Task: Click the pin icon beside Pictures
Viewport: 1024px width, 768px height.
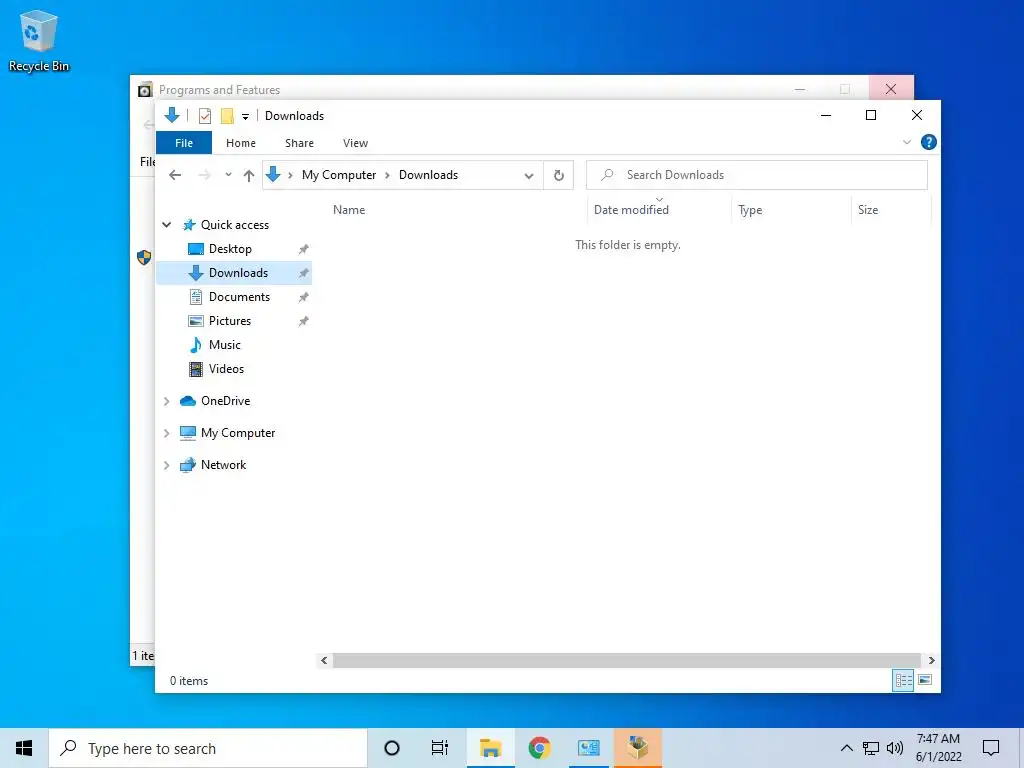Action: [304, 321]
